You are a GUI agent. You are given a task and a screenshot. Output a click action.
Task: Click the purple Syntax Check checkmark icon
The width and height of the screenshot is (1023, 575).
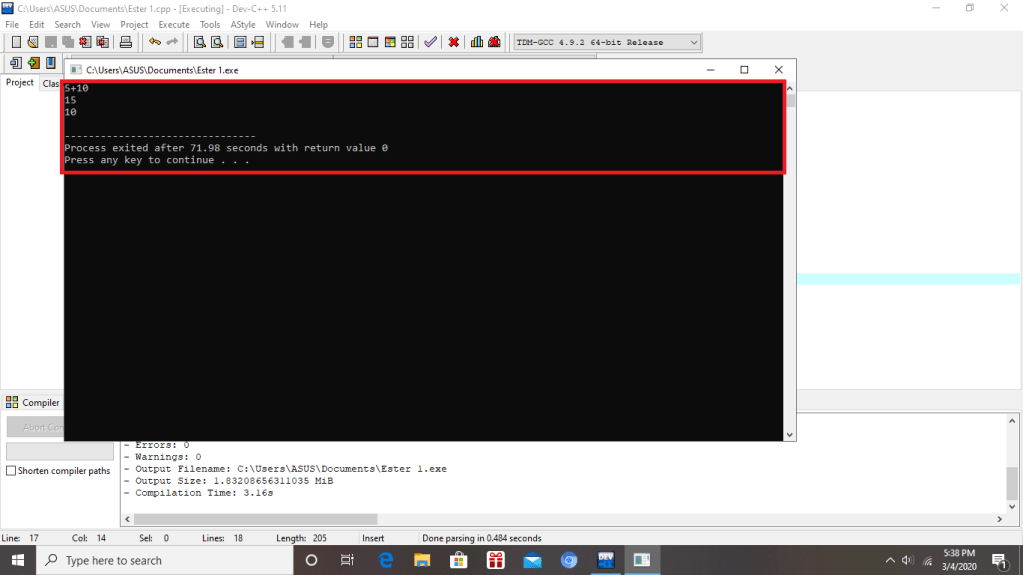(430, 42)
